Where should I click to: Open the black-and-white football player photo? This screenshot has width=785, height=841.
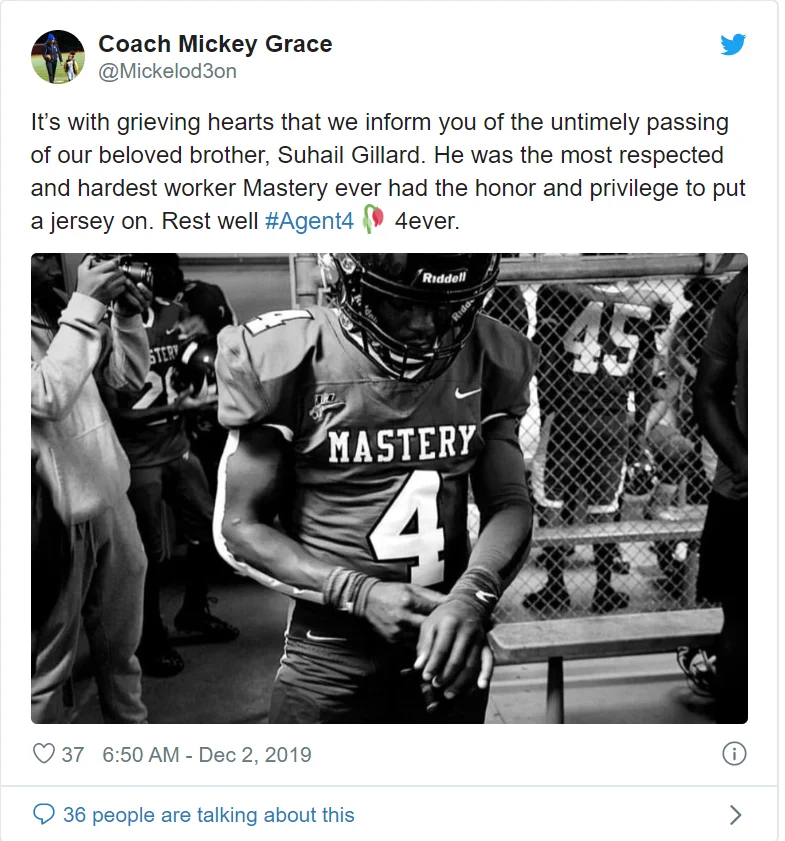click(x=389, y=488)
